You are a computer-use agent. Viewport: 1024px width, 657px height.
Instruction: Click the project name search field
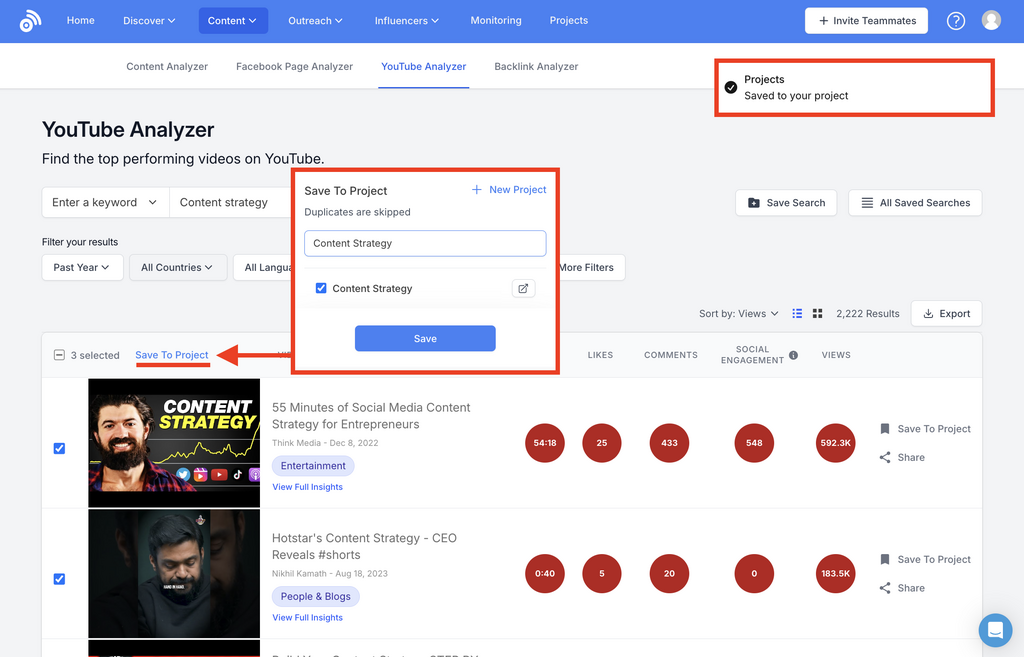coord(425,243)
